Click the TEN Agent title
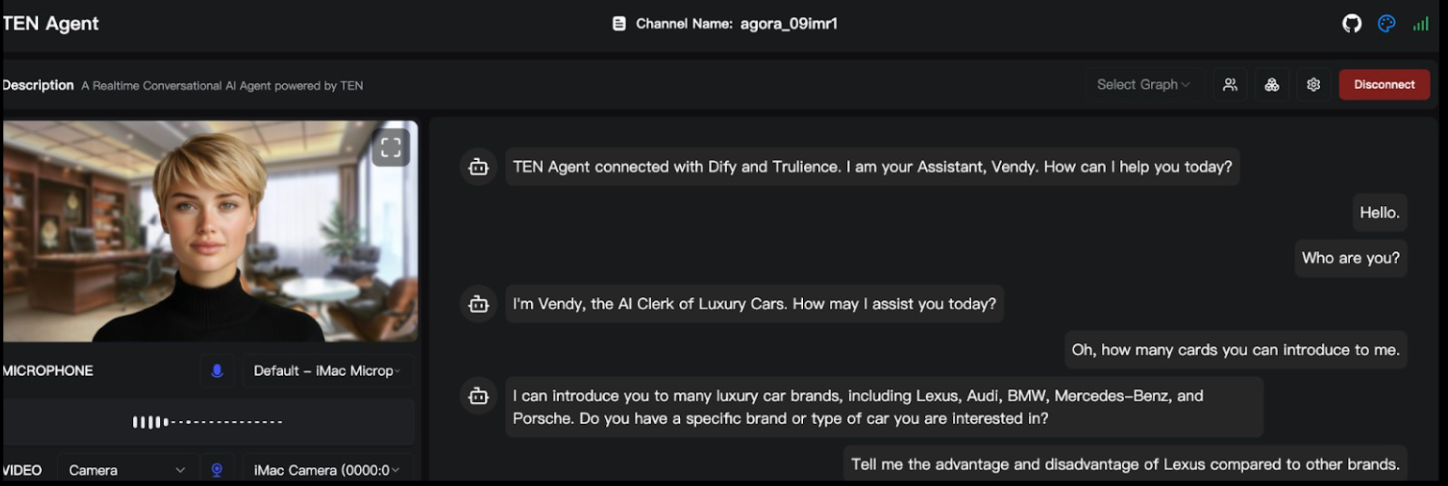 point(50,24)
